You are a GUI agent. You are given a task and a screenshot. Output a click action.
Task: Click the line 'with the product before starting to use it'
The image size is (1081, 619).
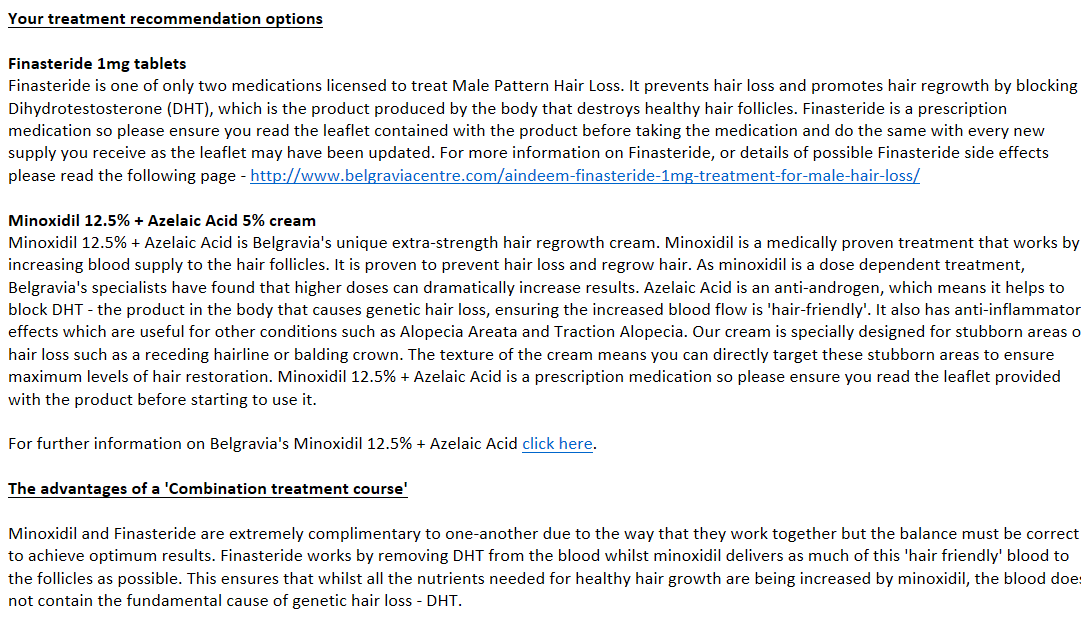pyautogui.click(x=162, y=400)
